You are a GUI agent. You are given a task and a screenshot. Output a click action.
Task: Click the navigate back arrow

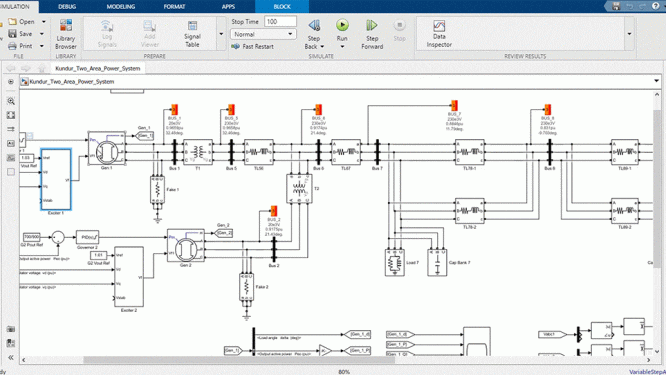11,68
